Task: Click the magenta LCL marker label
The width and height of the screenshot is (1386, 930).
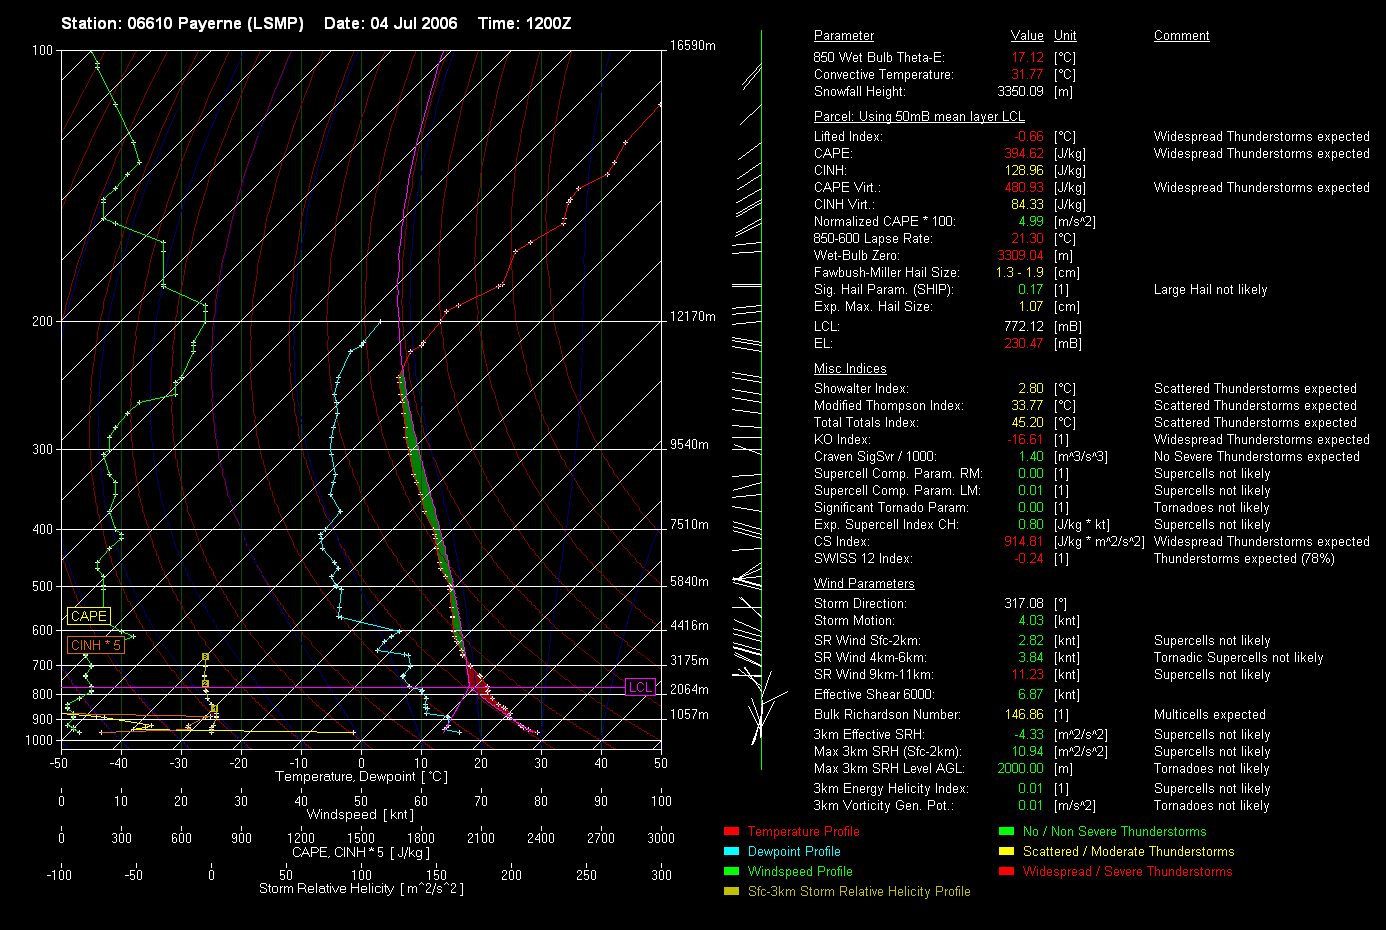Action: tap(640, 687)
